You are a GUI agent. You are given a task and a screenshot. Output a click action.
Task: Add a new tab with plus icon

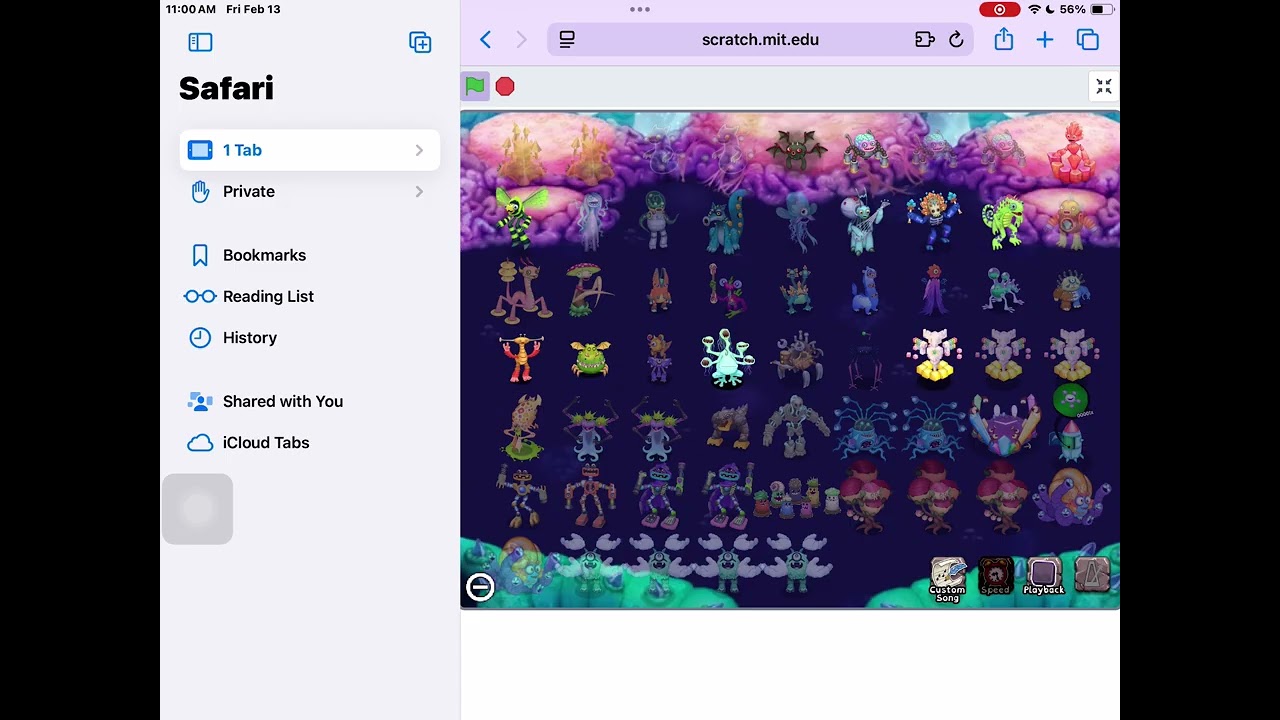(x=1045, y=40)
